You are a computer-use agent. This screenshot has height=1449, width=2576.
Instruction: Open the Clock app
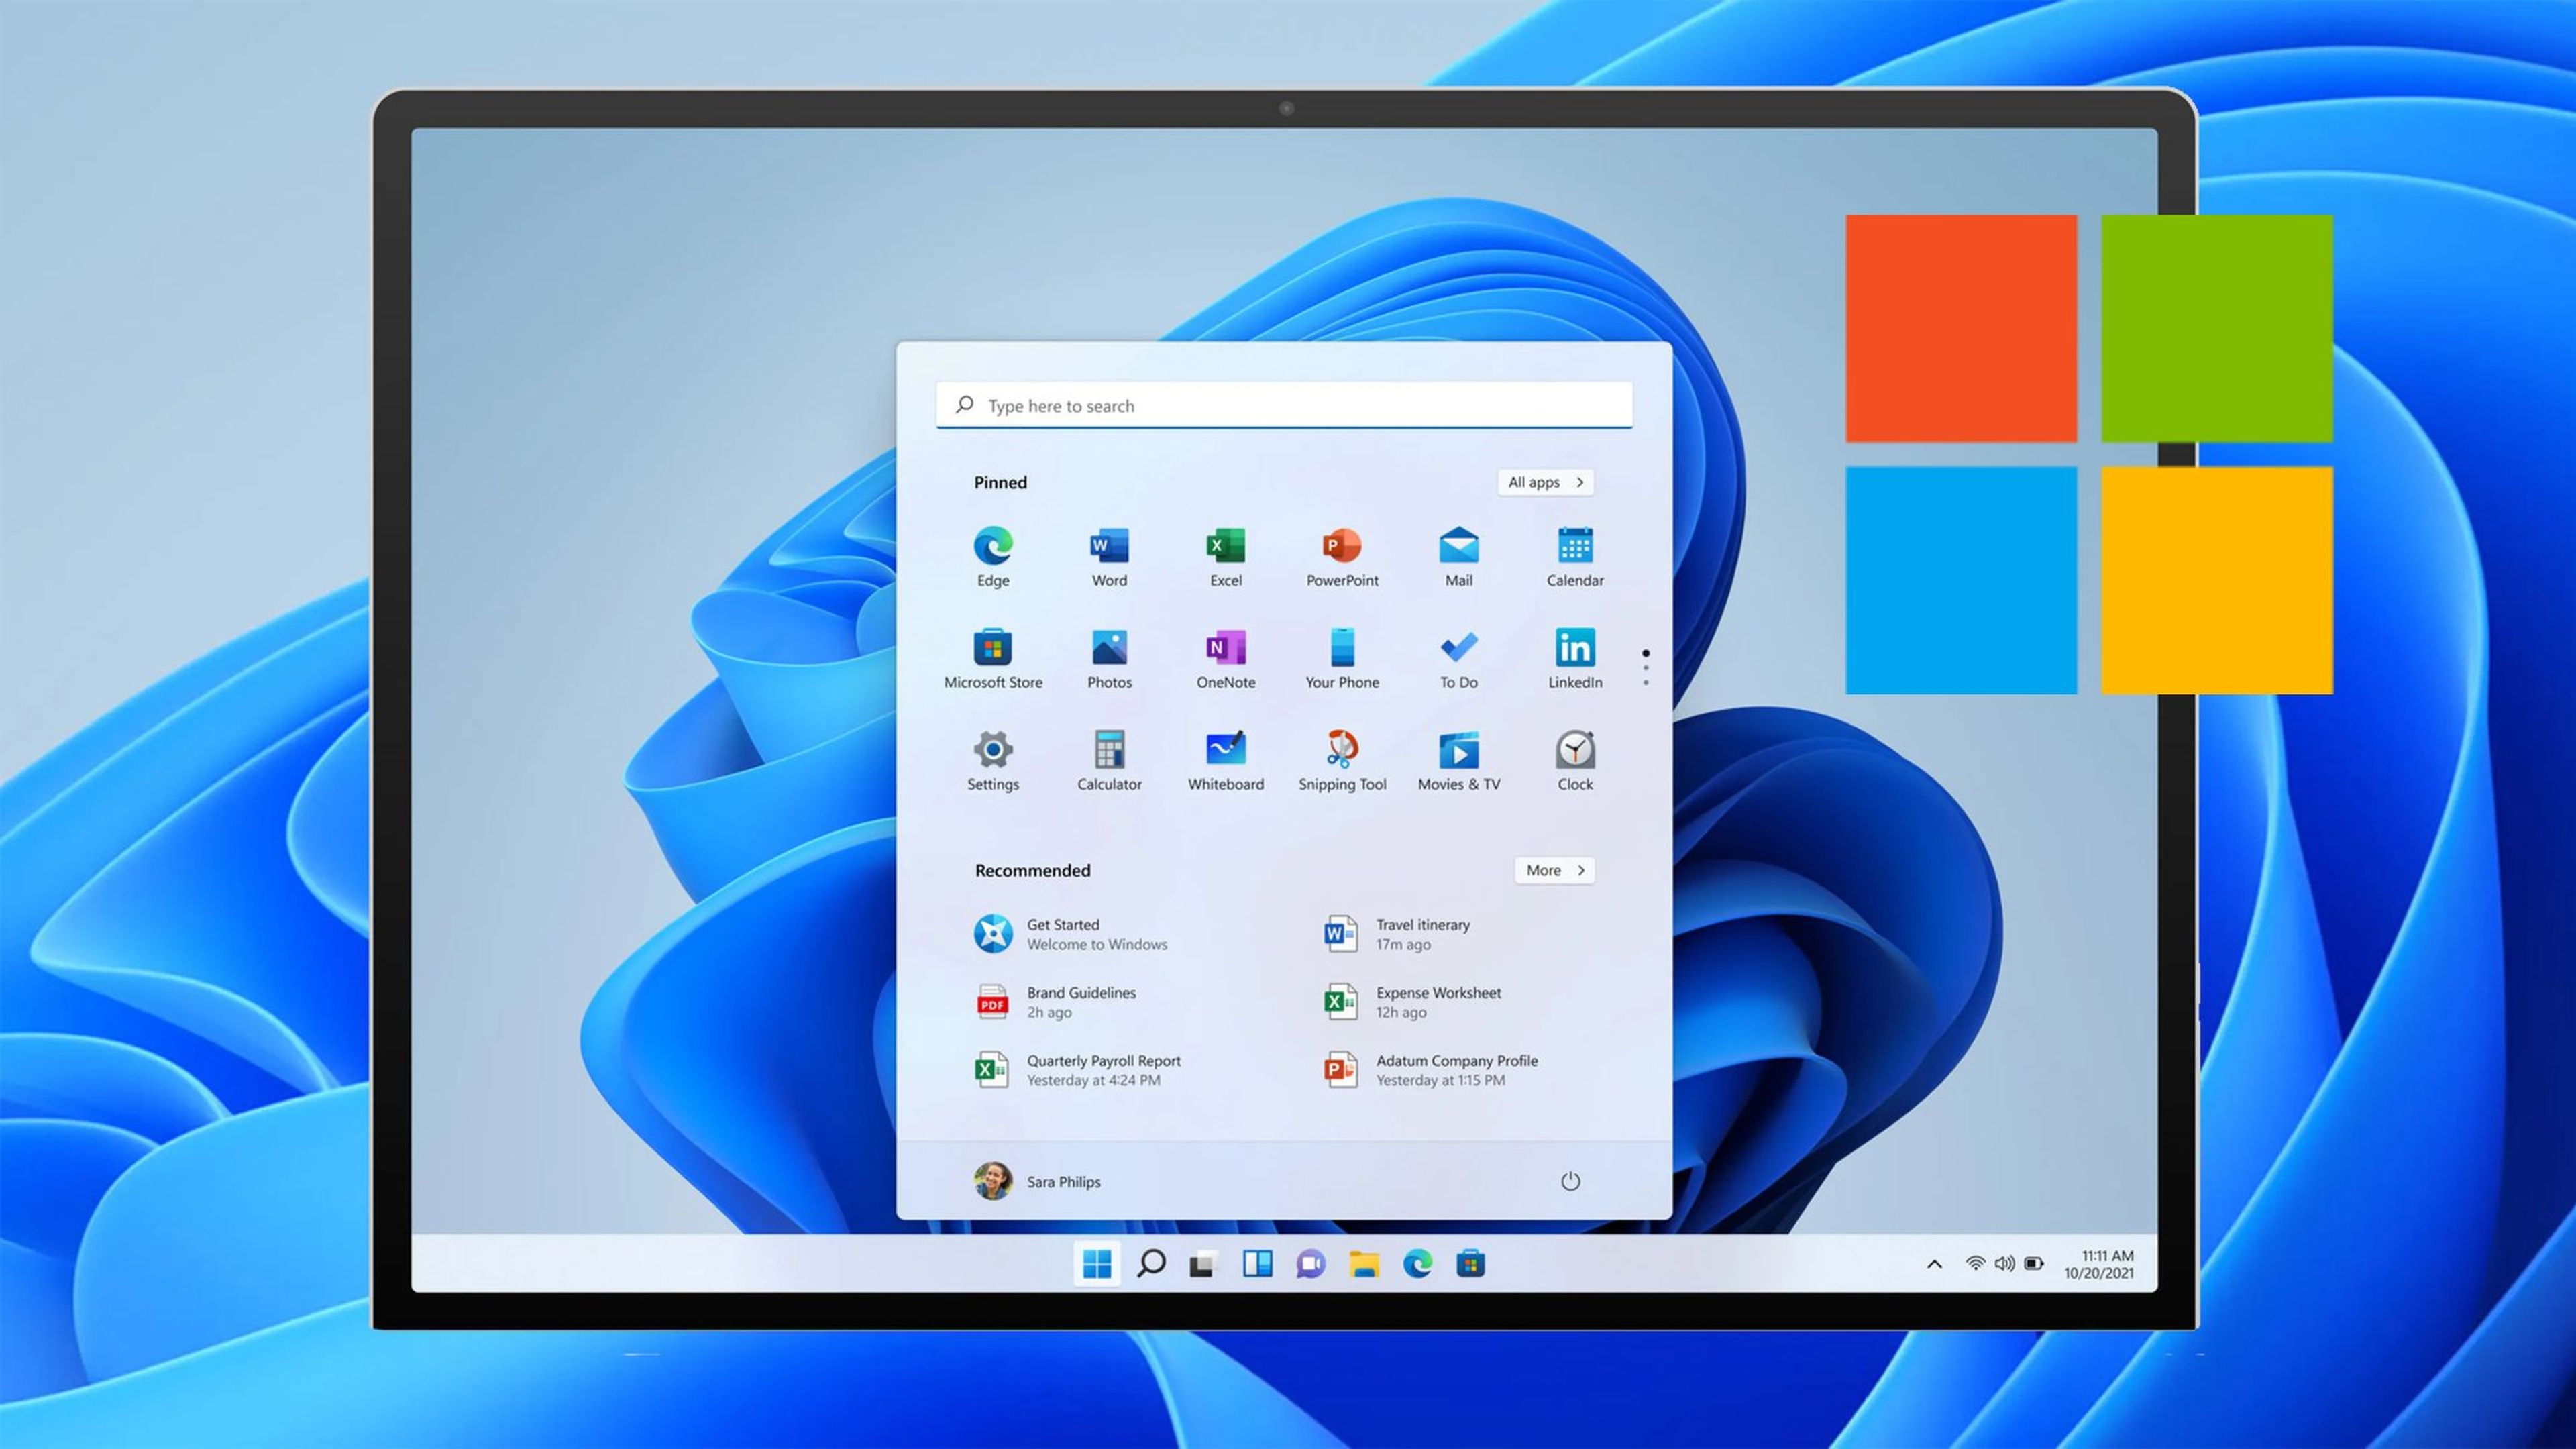point(1575,760)
